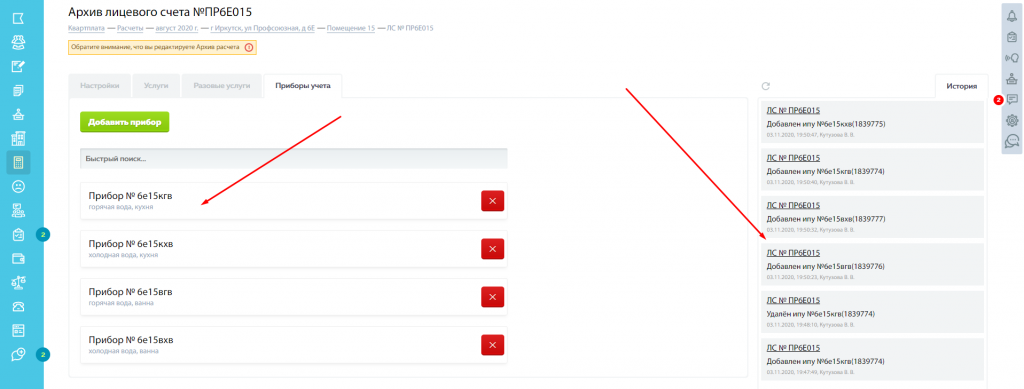Open the news layout sidebar icon
1024x389 pixels.
[18, 330]
